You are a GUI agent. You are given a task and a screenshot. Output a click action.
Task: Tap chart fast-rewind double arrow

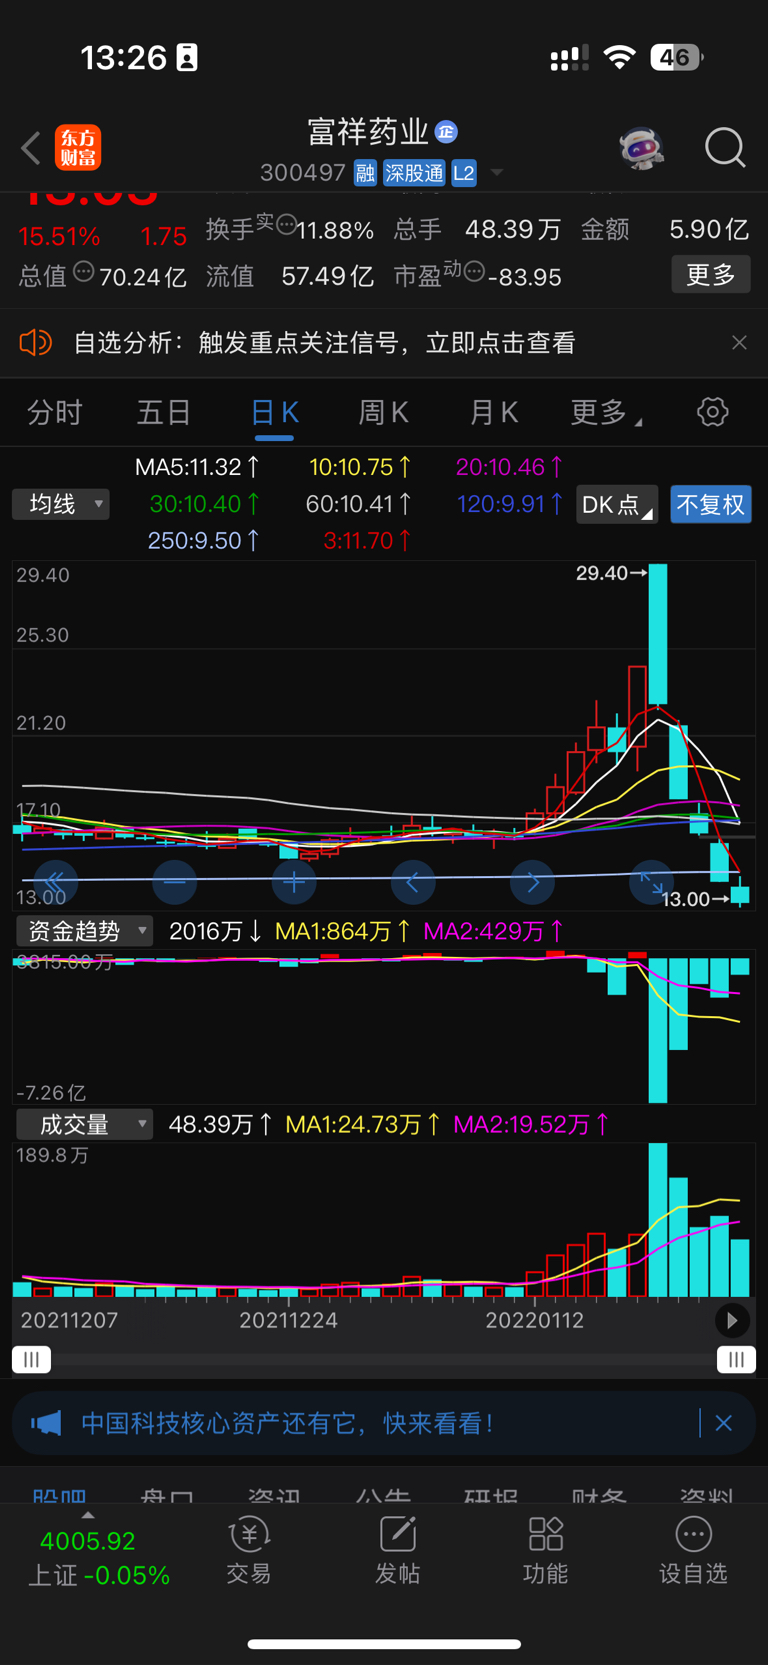pyautogui.click(x=55, y=882)
